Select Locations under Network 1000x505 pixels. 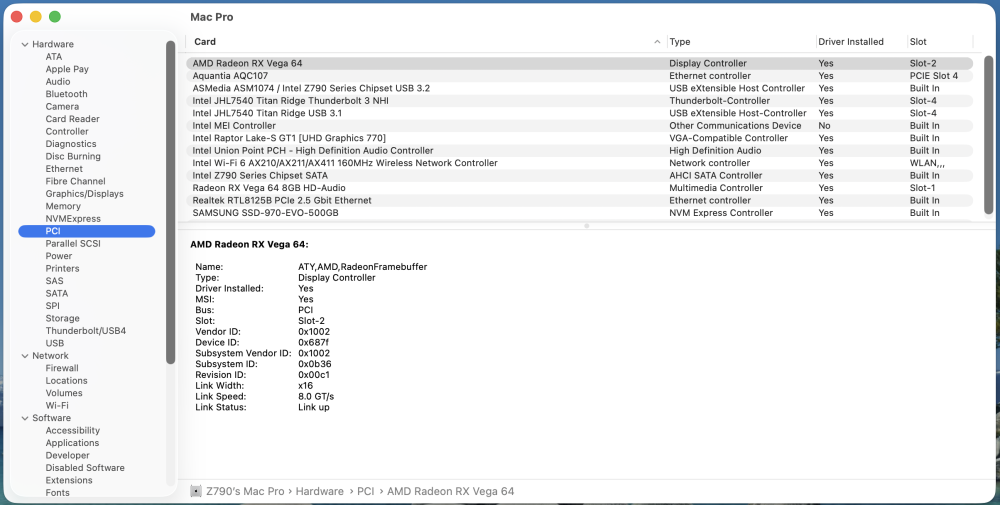tap(66, 381)
